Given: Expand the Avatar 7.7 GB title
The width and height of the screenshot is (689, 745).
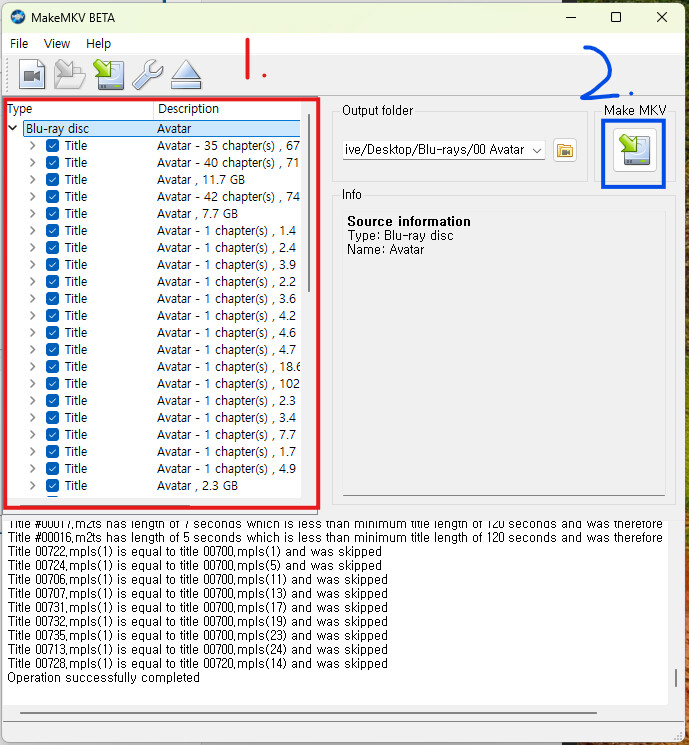Looking at the screenshot, I should coord(32,214).
